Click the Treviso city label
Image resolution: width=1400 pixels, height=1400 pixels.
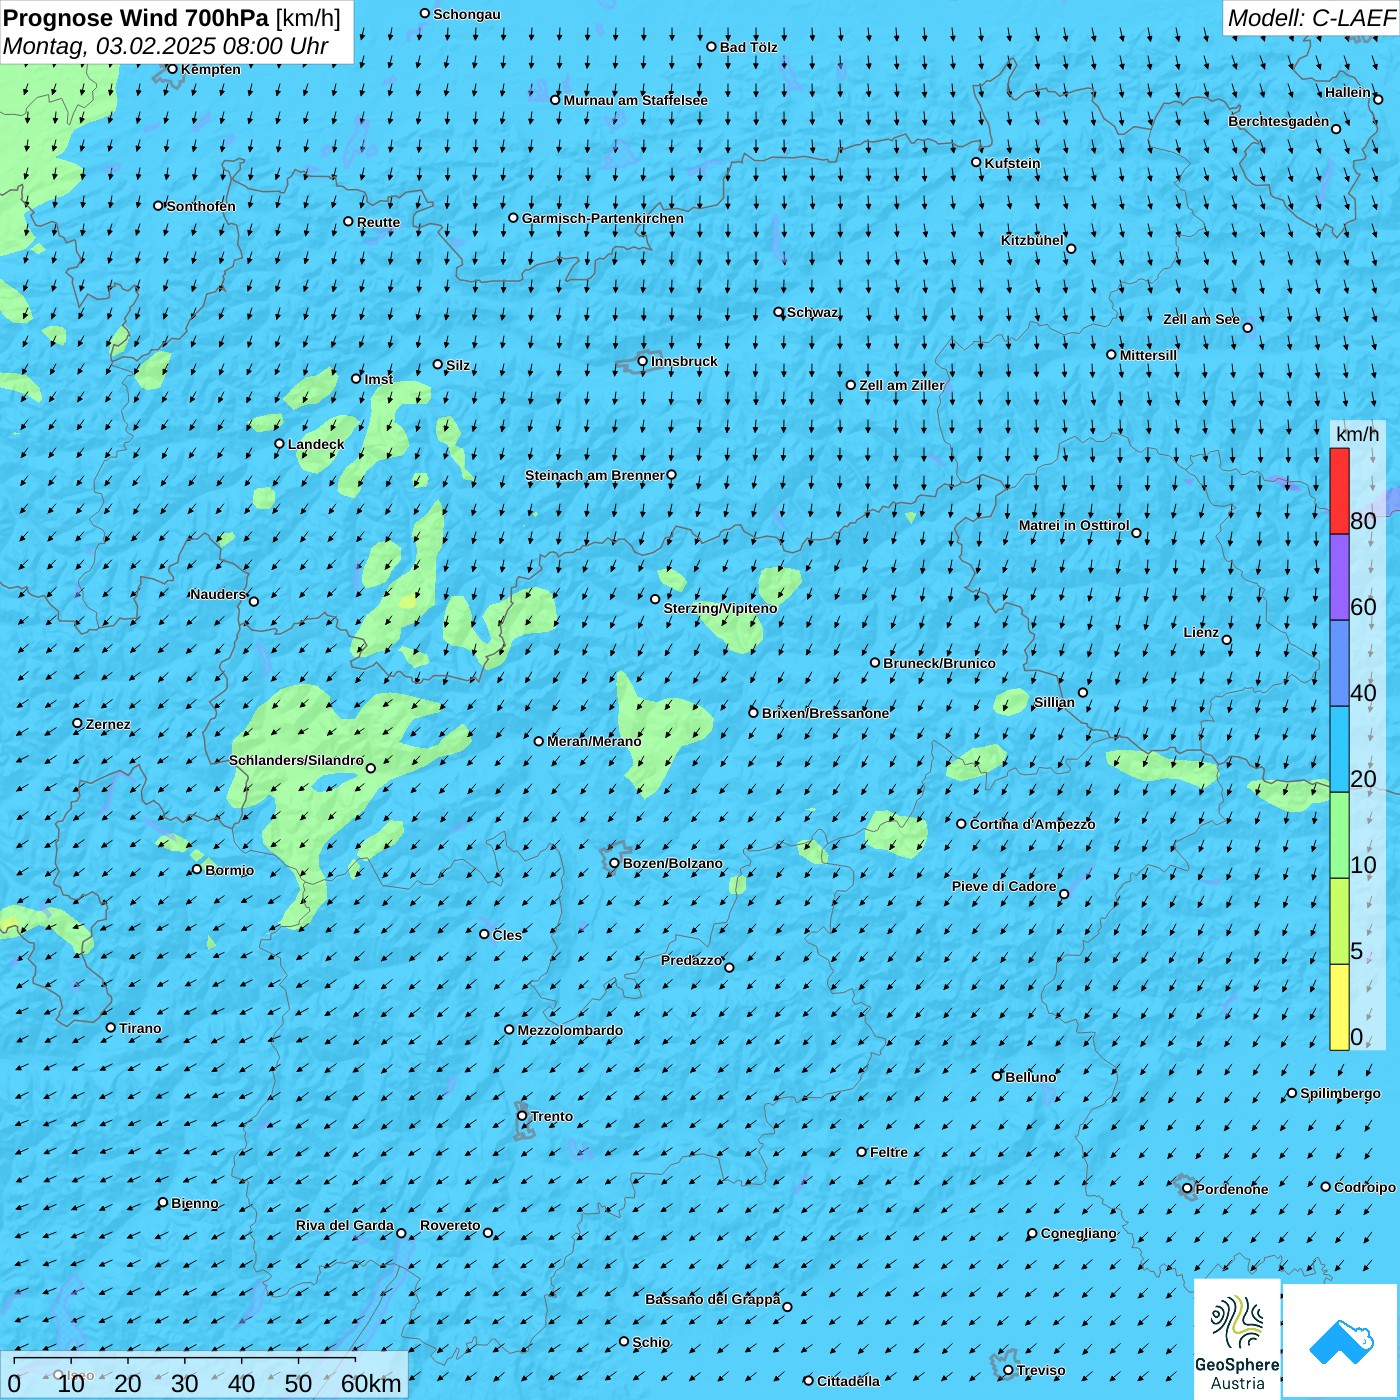[x=1040, y=1370]
